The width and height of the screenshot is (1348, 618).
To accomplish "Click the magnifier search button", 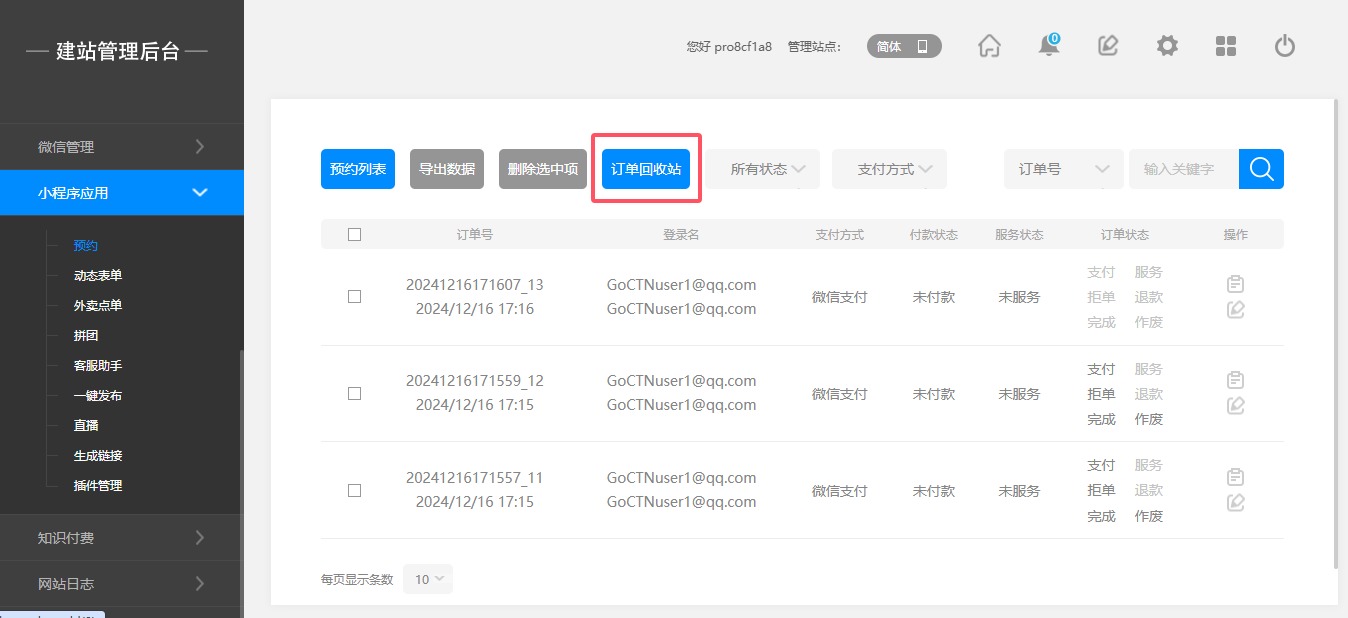I will [1261, 169].
